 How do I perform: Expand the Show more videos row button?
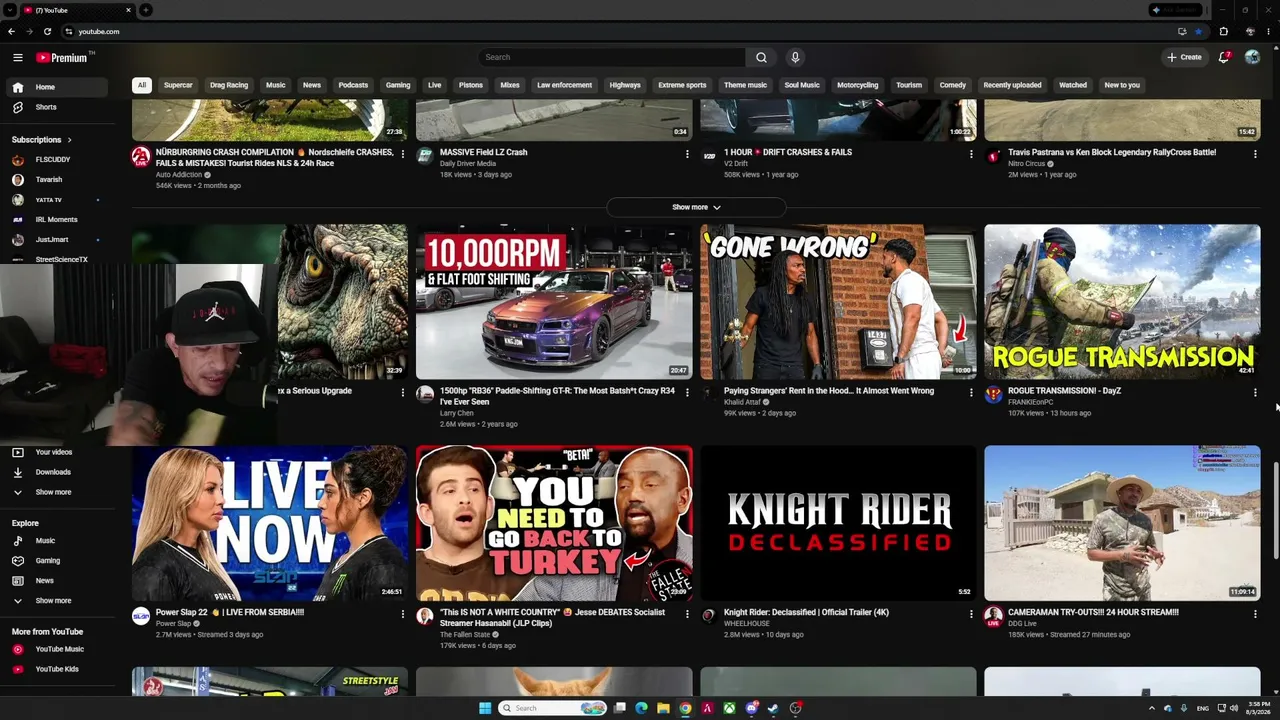coord(696,207)
